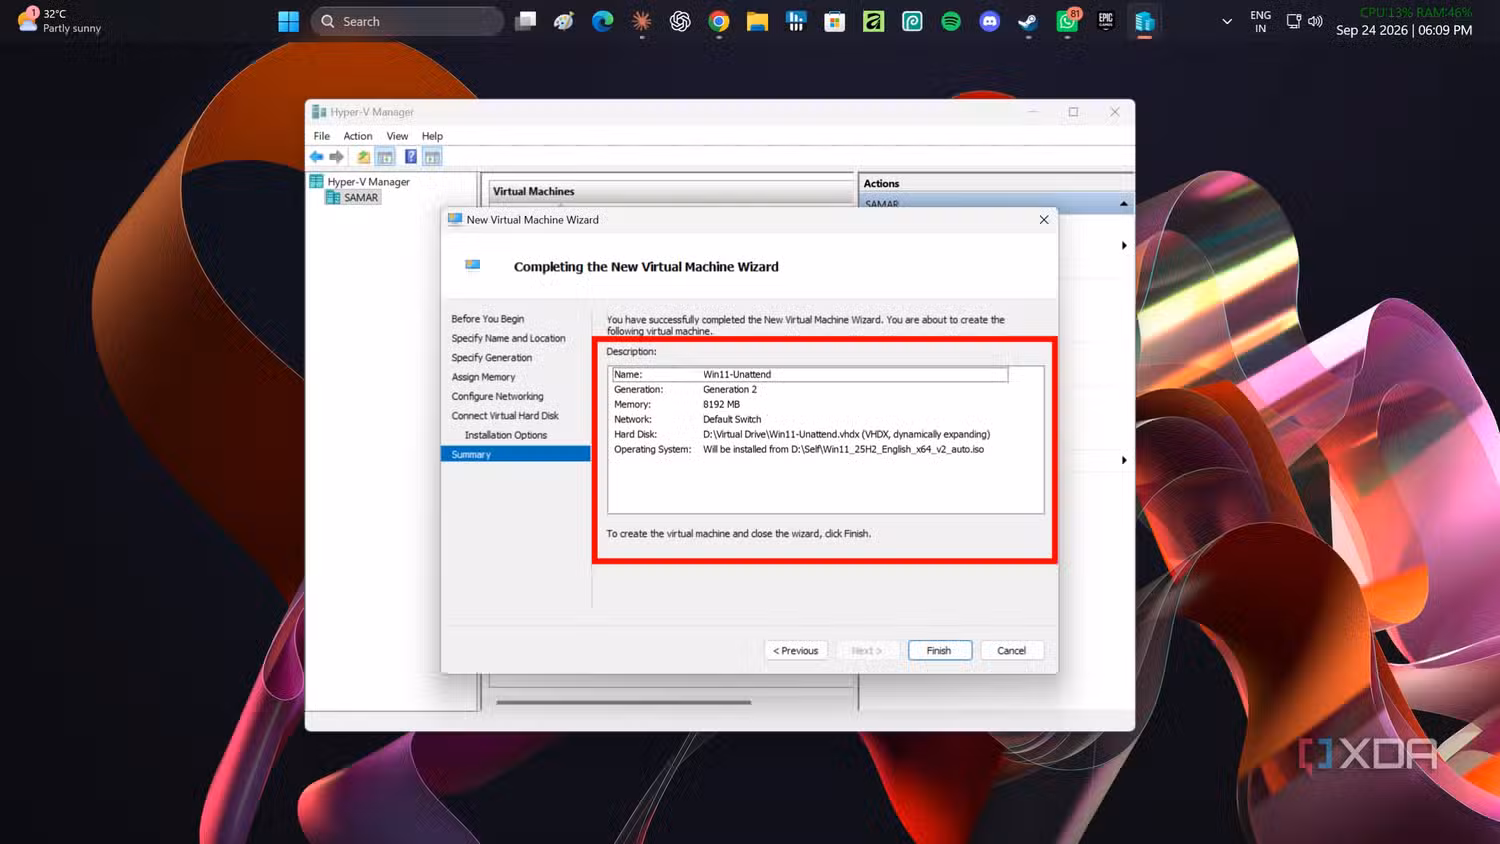Open Microsoft Edge from the taskbar
Screen dimensions: 1500x844
(602, 21)
